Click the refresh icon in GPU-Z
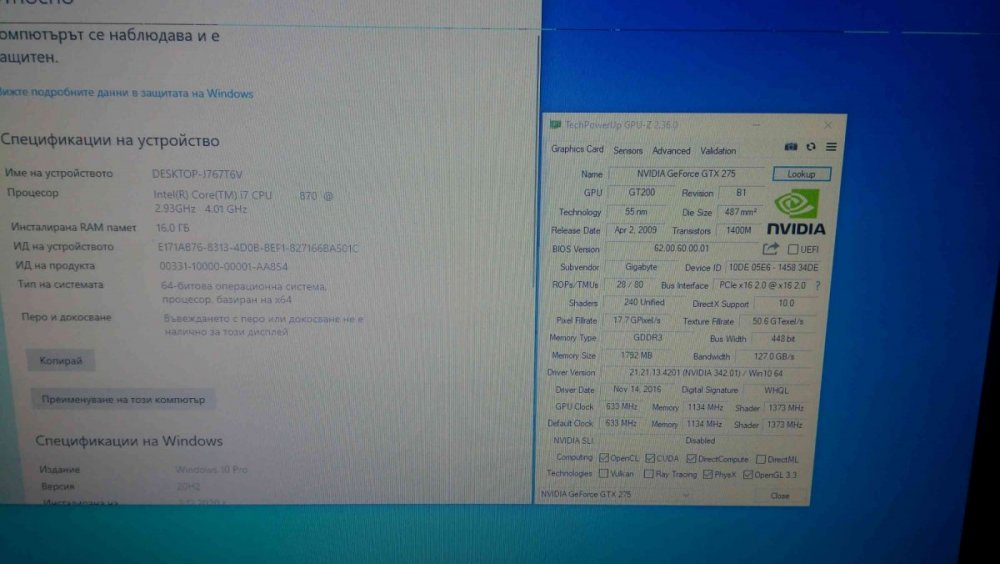The height and width of the screenshot is (564, 1000). click(x=811, y=147)
